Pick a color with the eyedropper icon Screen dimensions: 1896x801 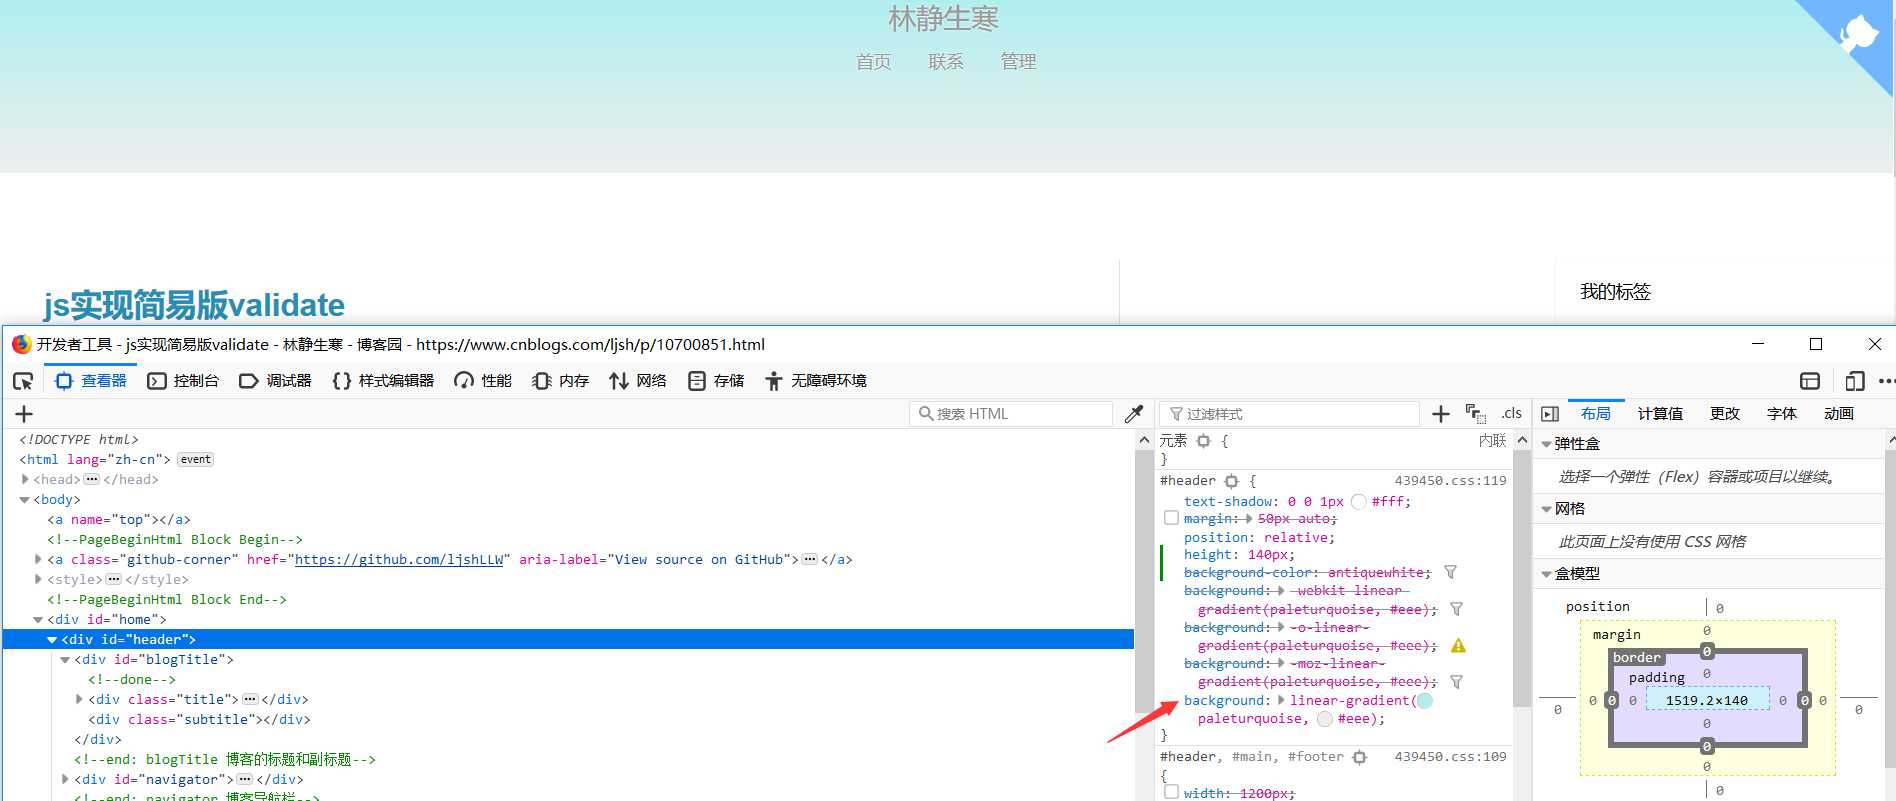tap(1134, 414)
